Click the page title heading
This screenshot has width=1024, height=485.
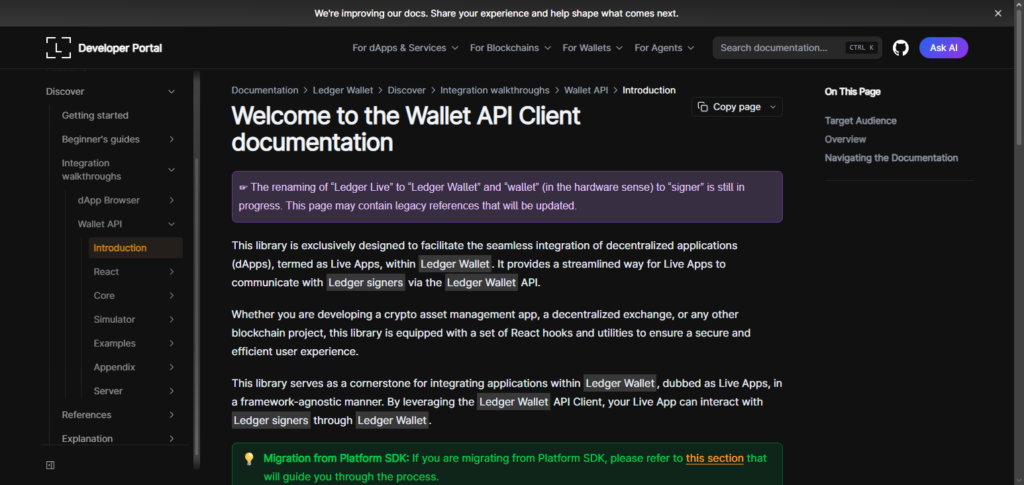pos(406,129)
